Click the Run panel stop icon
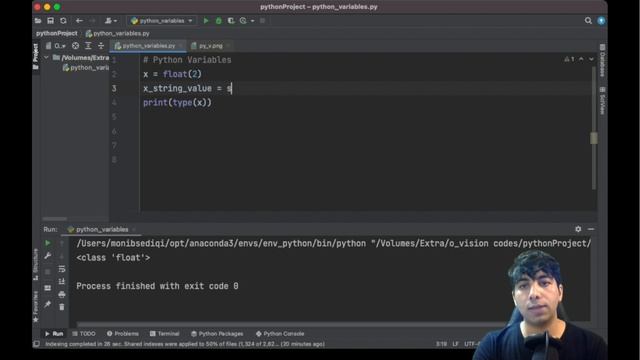Viewport: 640px width, 360px height. pos(48,271)
